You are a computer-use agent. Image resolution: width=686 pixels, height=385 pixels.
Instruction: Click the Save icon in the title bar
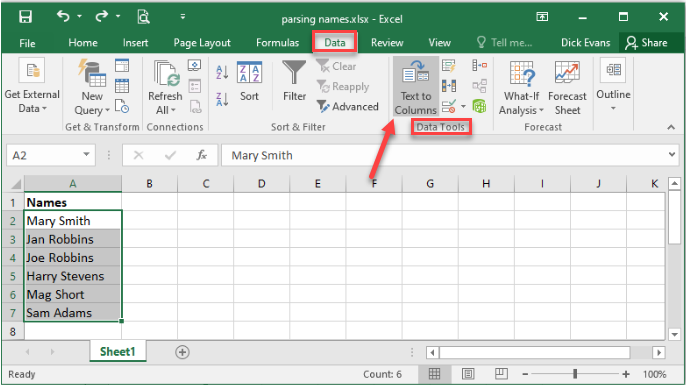(25, 17)
